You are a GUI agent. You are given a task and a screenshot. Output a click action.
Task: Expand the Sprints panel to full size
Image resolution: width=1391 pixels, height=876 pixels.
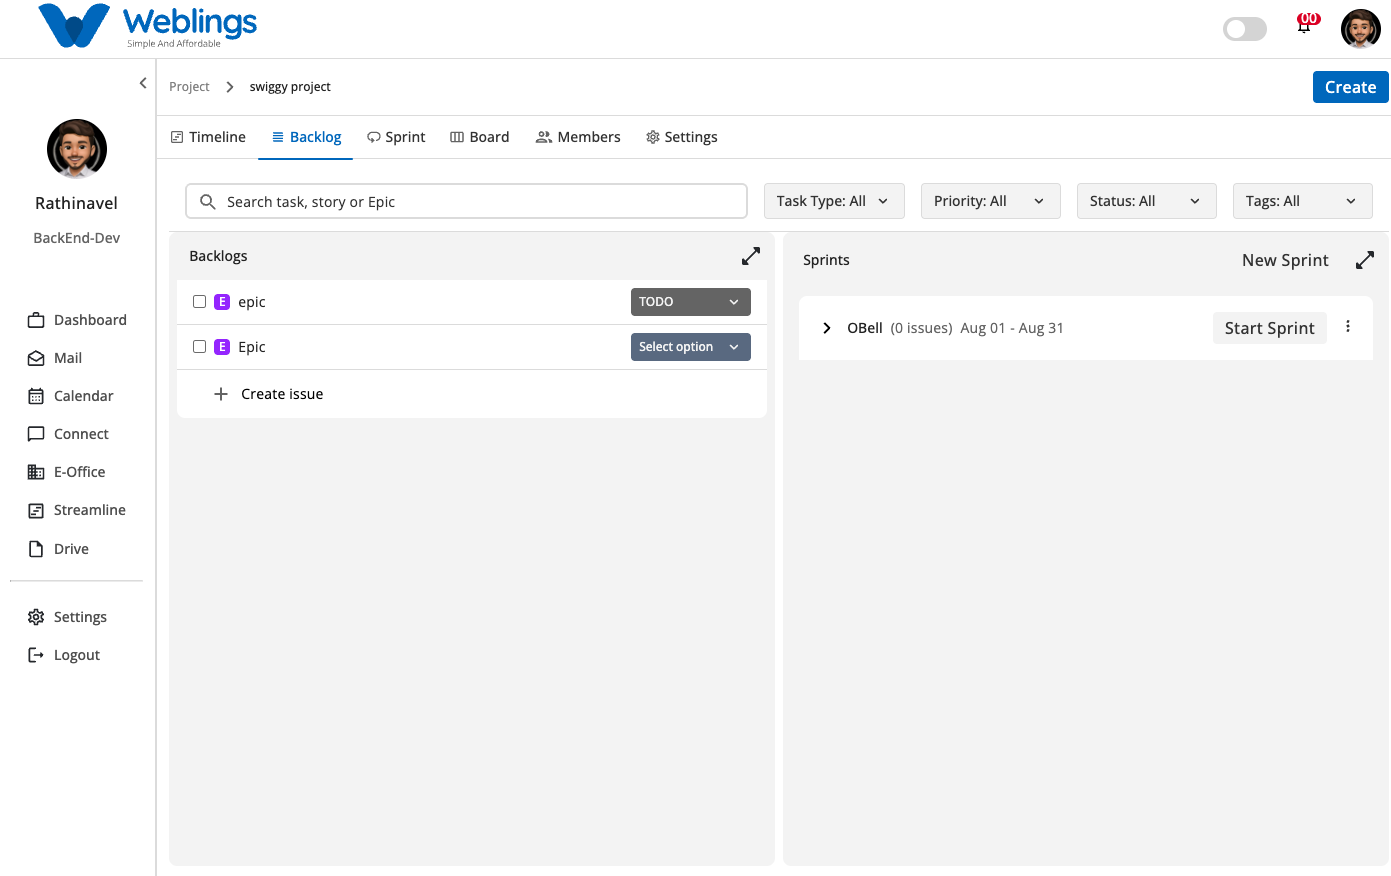1365,260
